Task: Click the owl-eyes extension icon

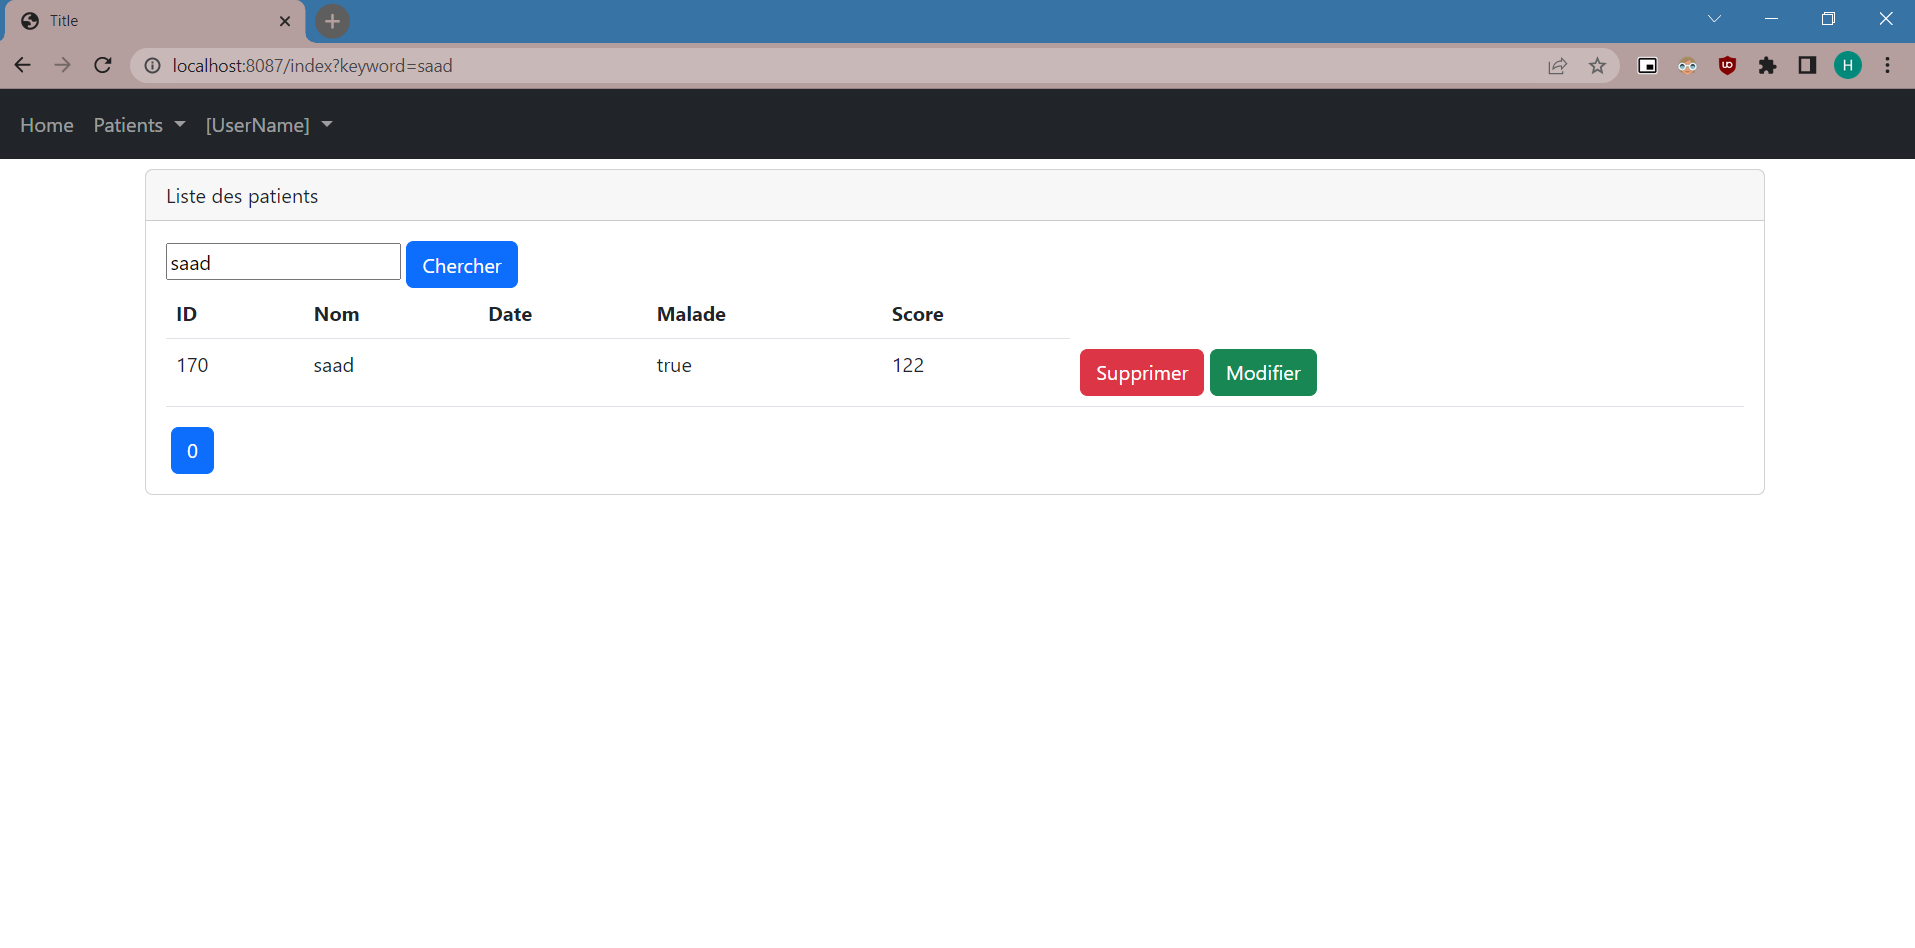Action: 1687,65
